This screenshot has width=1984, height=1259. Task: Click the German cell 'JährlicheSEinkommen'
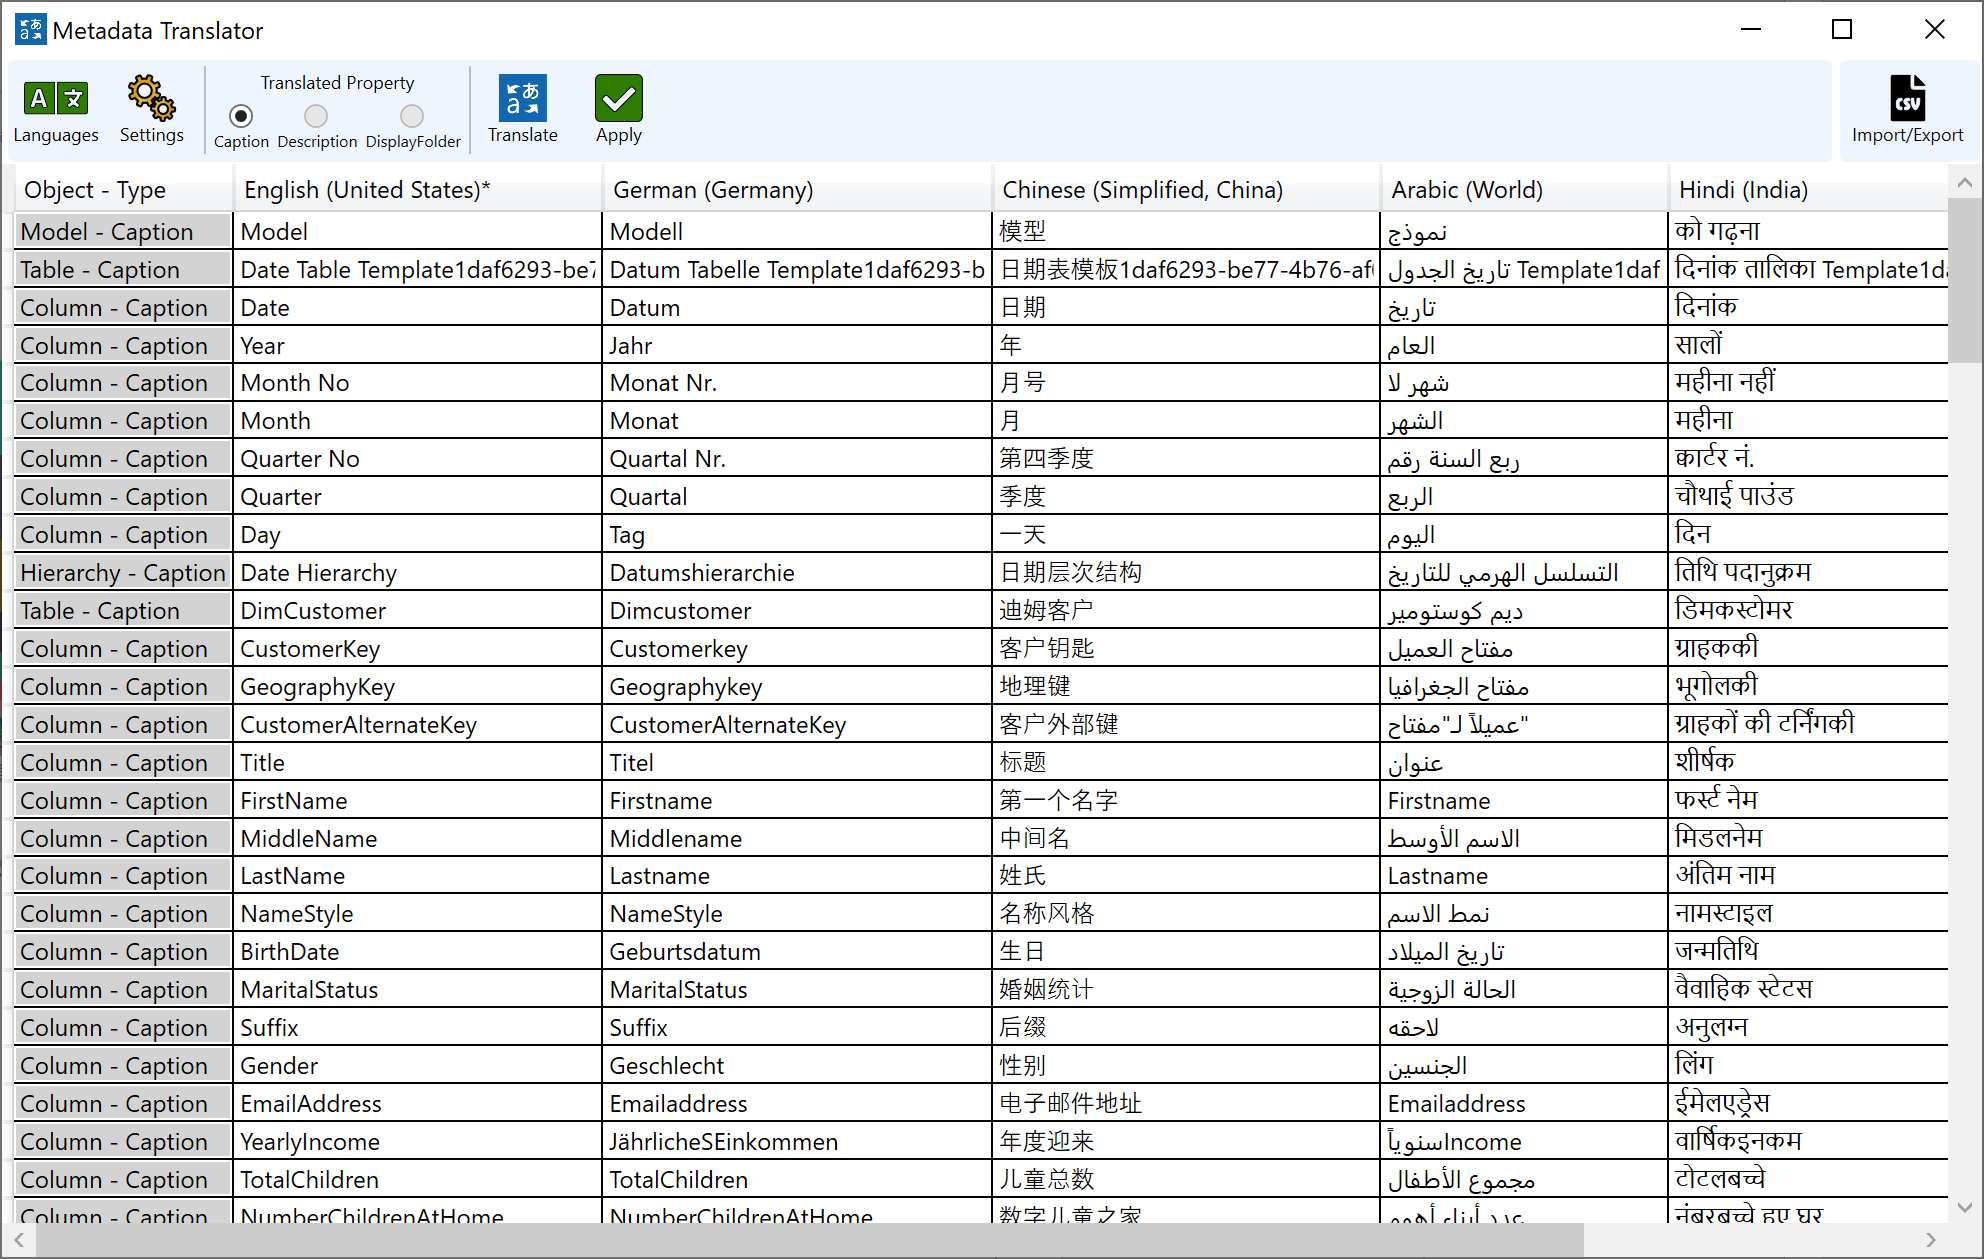[x=797, y=1141]
